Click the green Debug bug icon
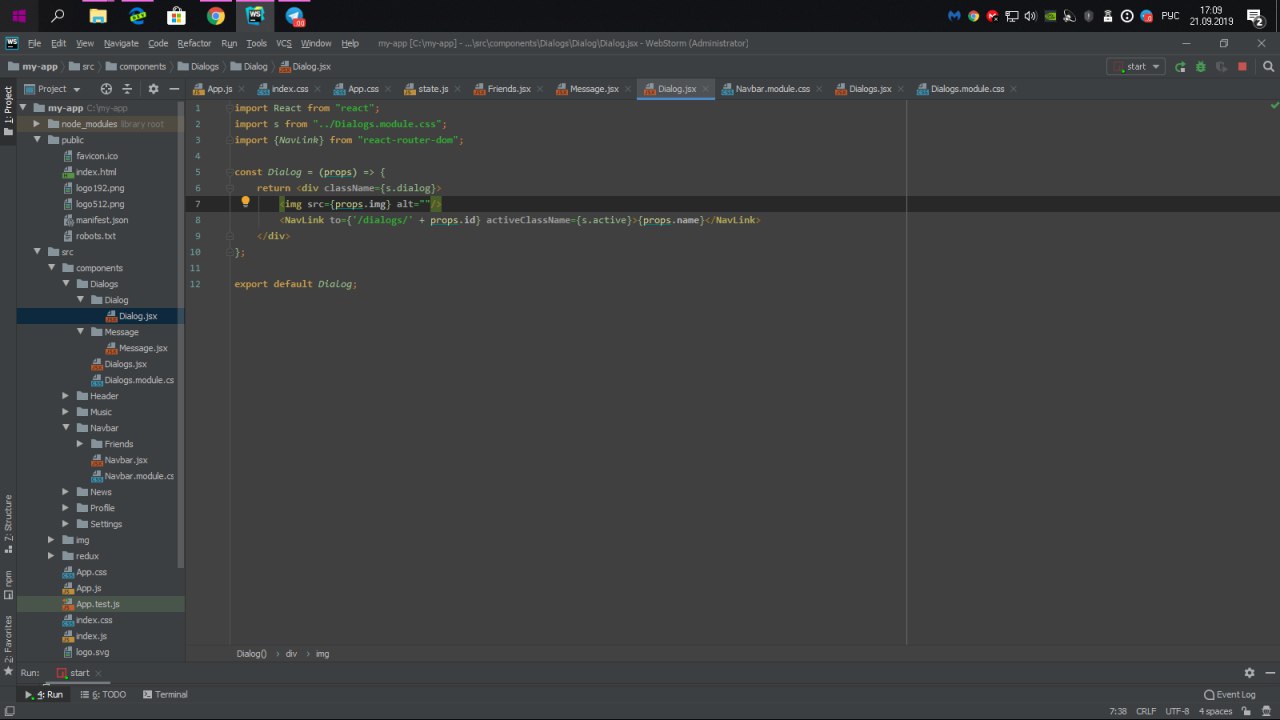 tap(1200, 67)
